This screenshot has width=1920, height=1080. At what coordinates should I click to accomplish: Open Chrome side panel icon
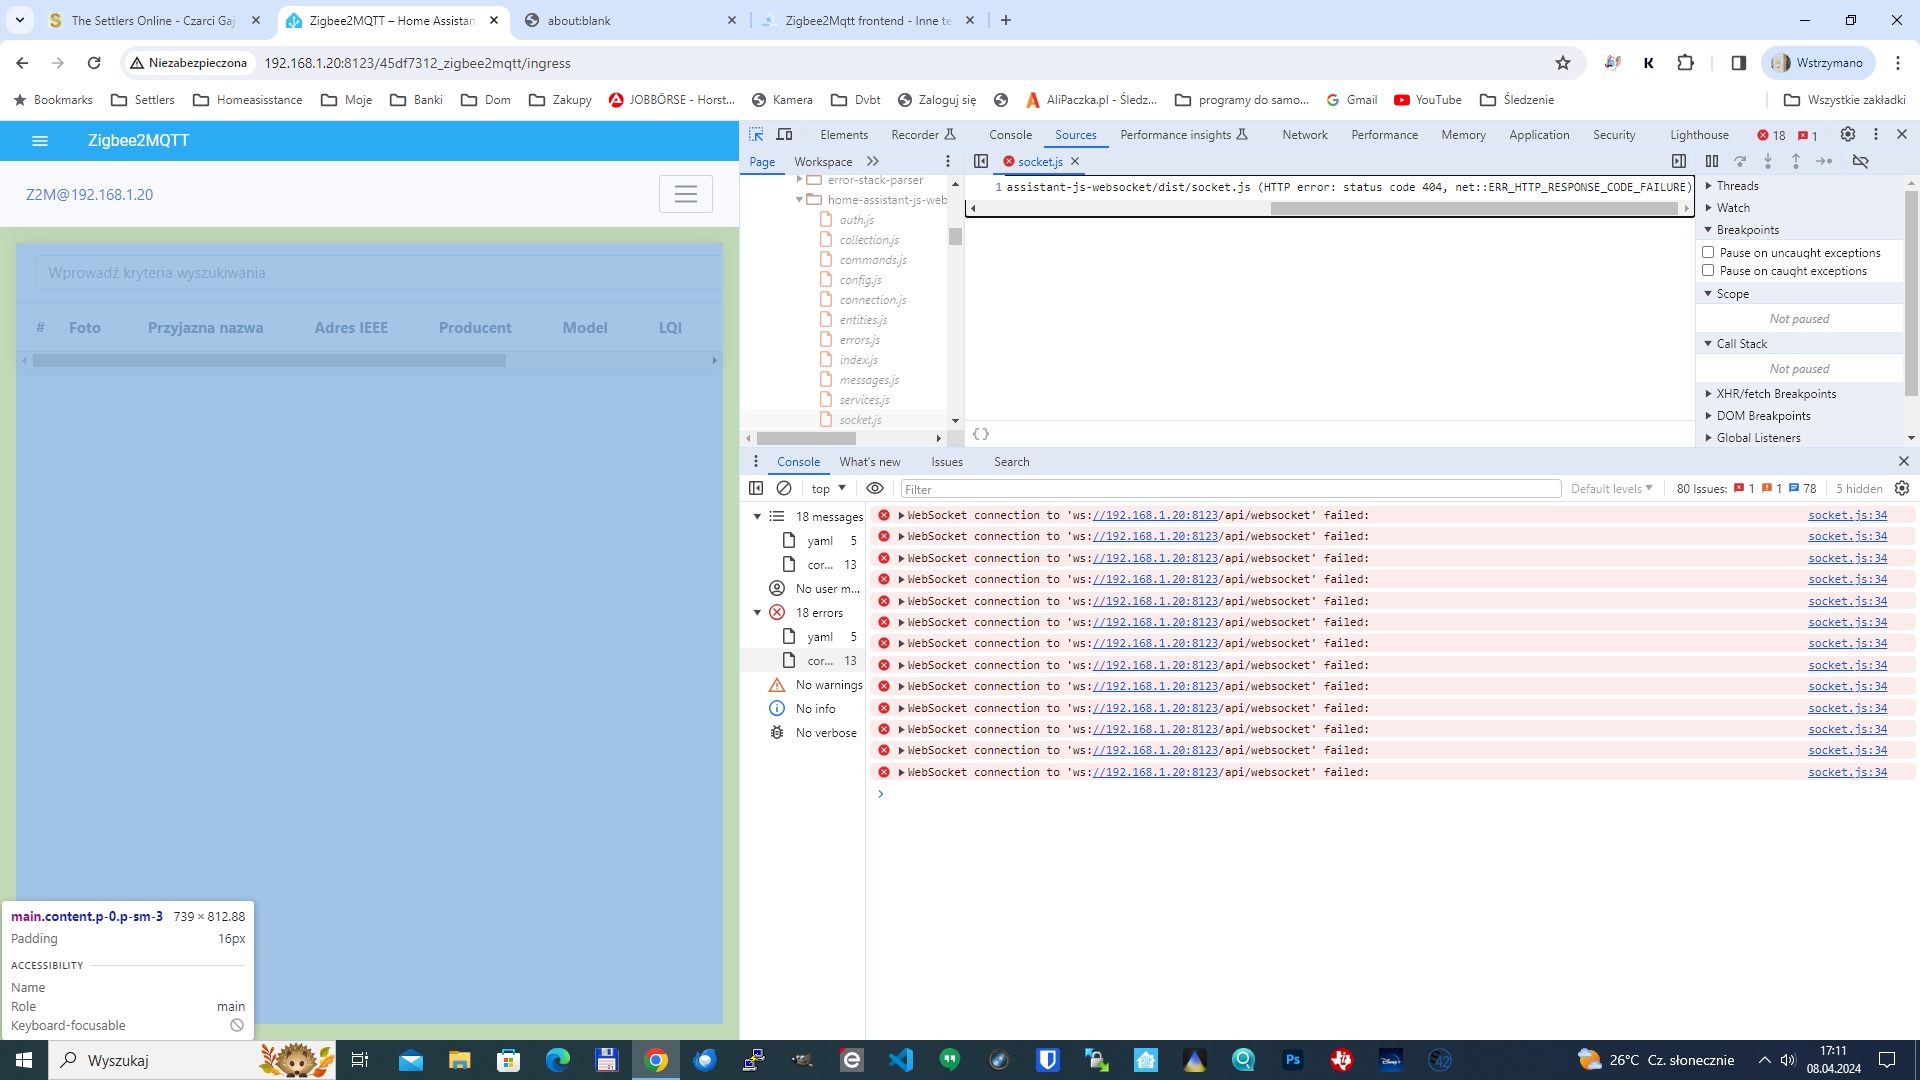pyautogui.click(x=1739, y=63)
